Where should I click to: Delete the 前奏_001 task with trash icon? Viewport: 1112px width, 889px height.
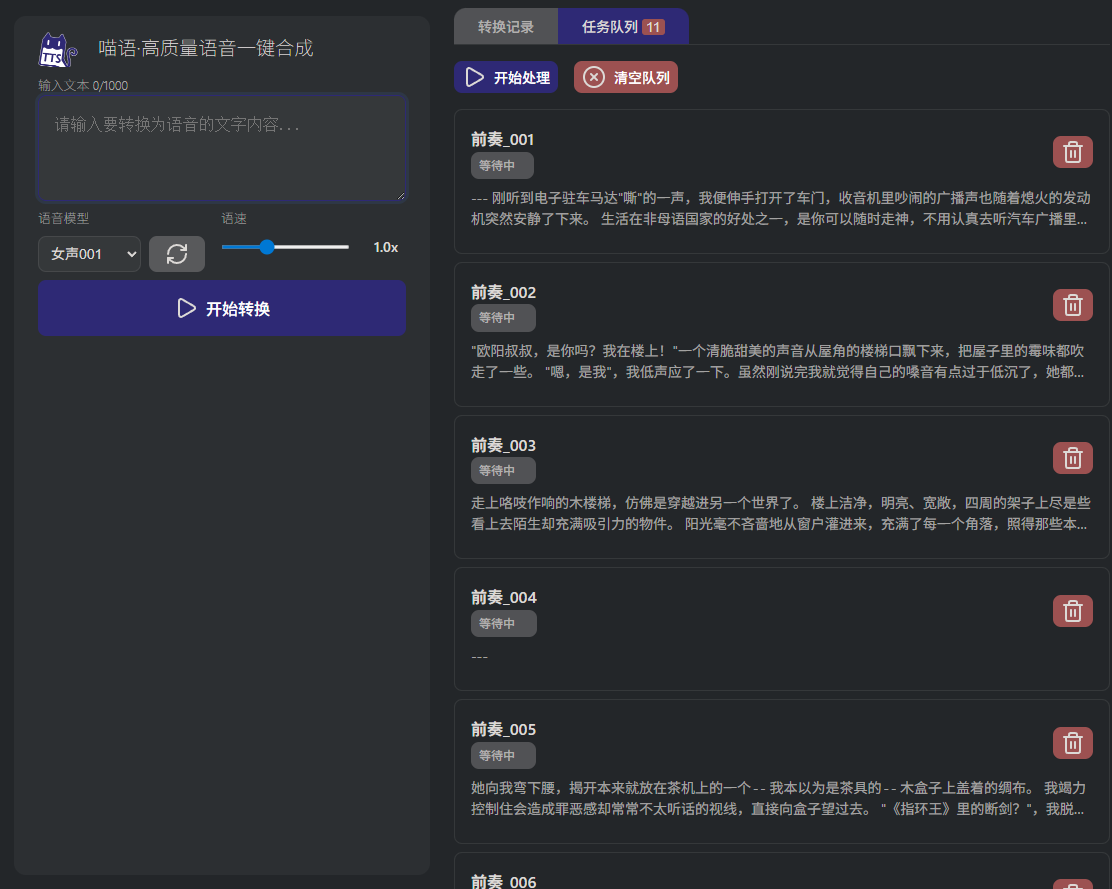click(1072, 152)
